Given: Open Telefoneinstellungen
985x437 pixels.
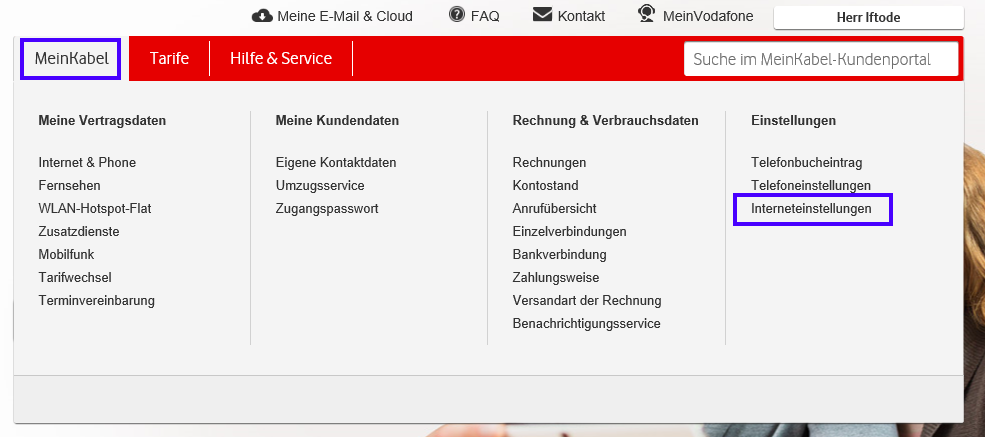Looking at the screenshot, I should pyautogui.click(x=811, y=186).
